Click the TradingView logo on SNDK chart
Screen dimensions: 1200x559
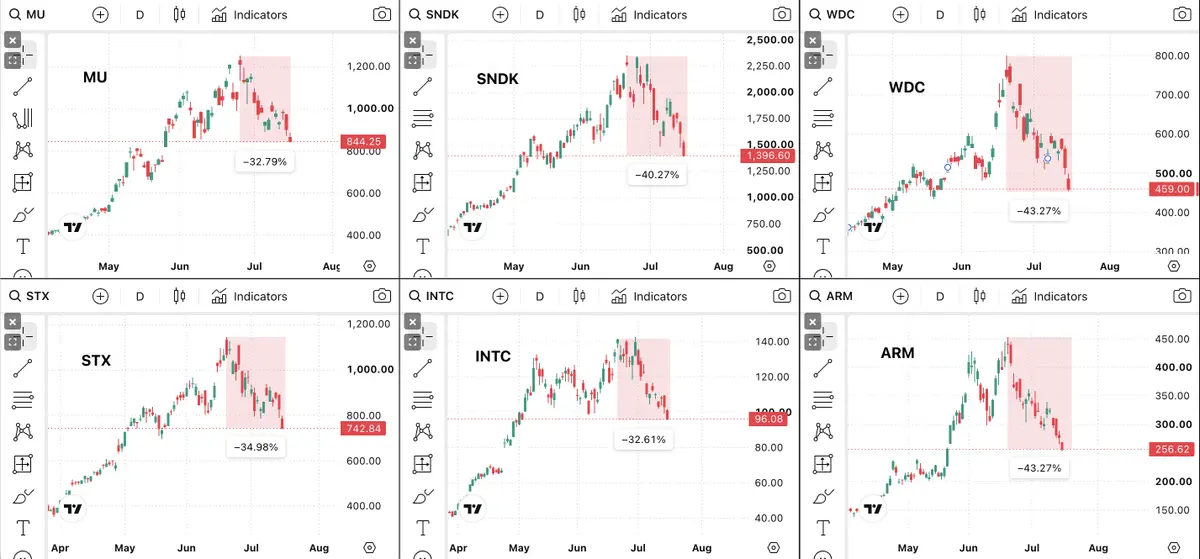tap(472, 227)
